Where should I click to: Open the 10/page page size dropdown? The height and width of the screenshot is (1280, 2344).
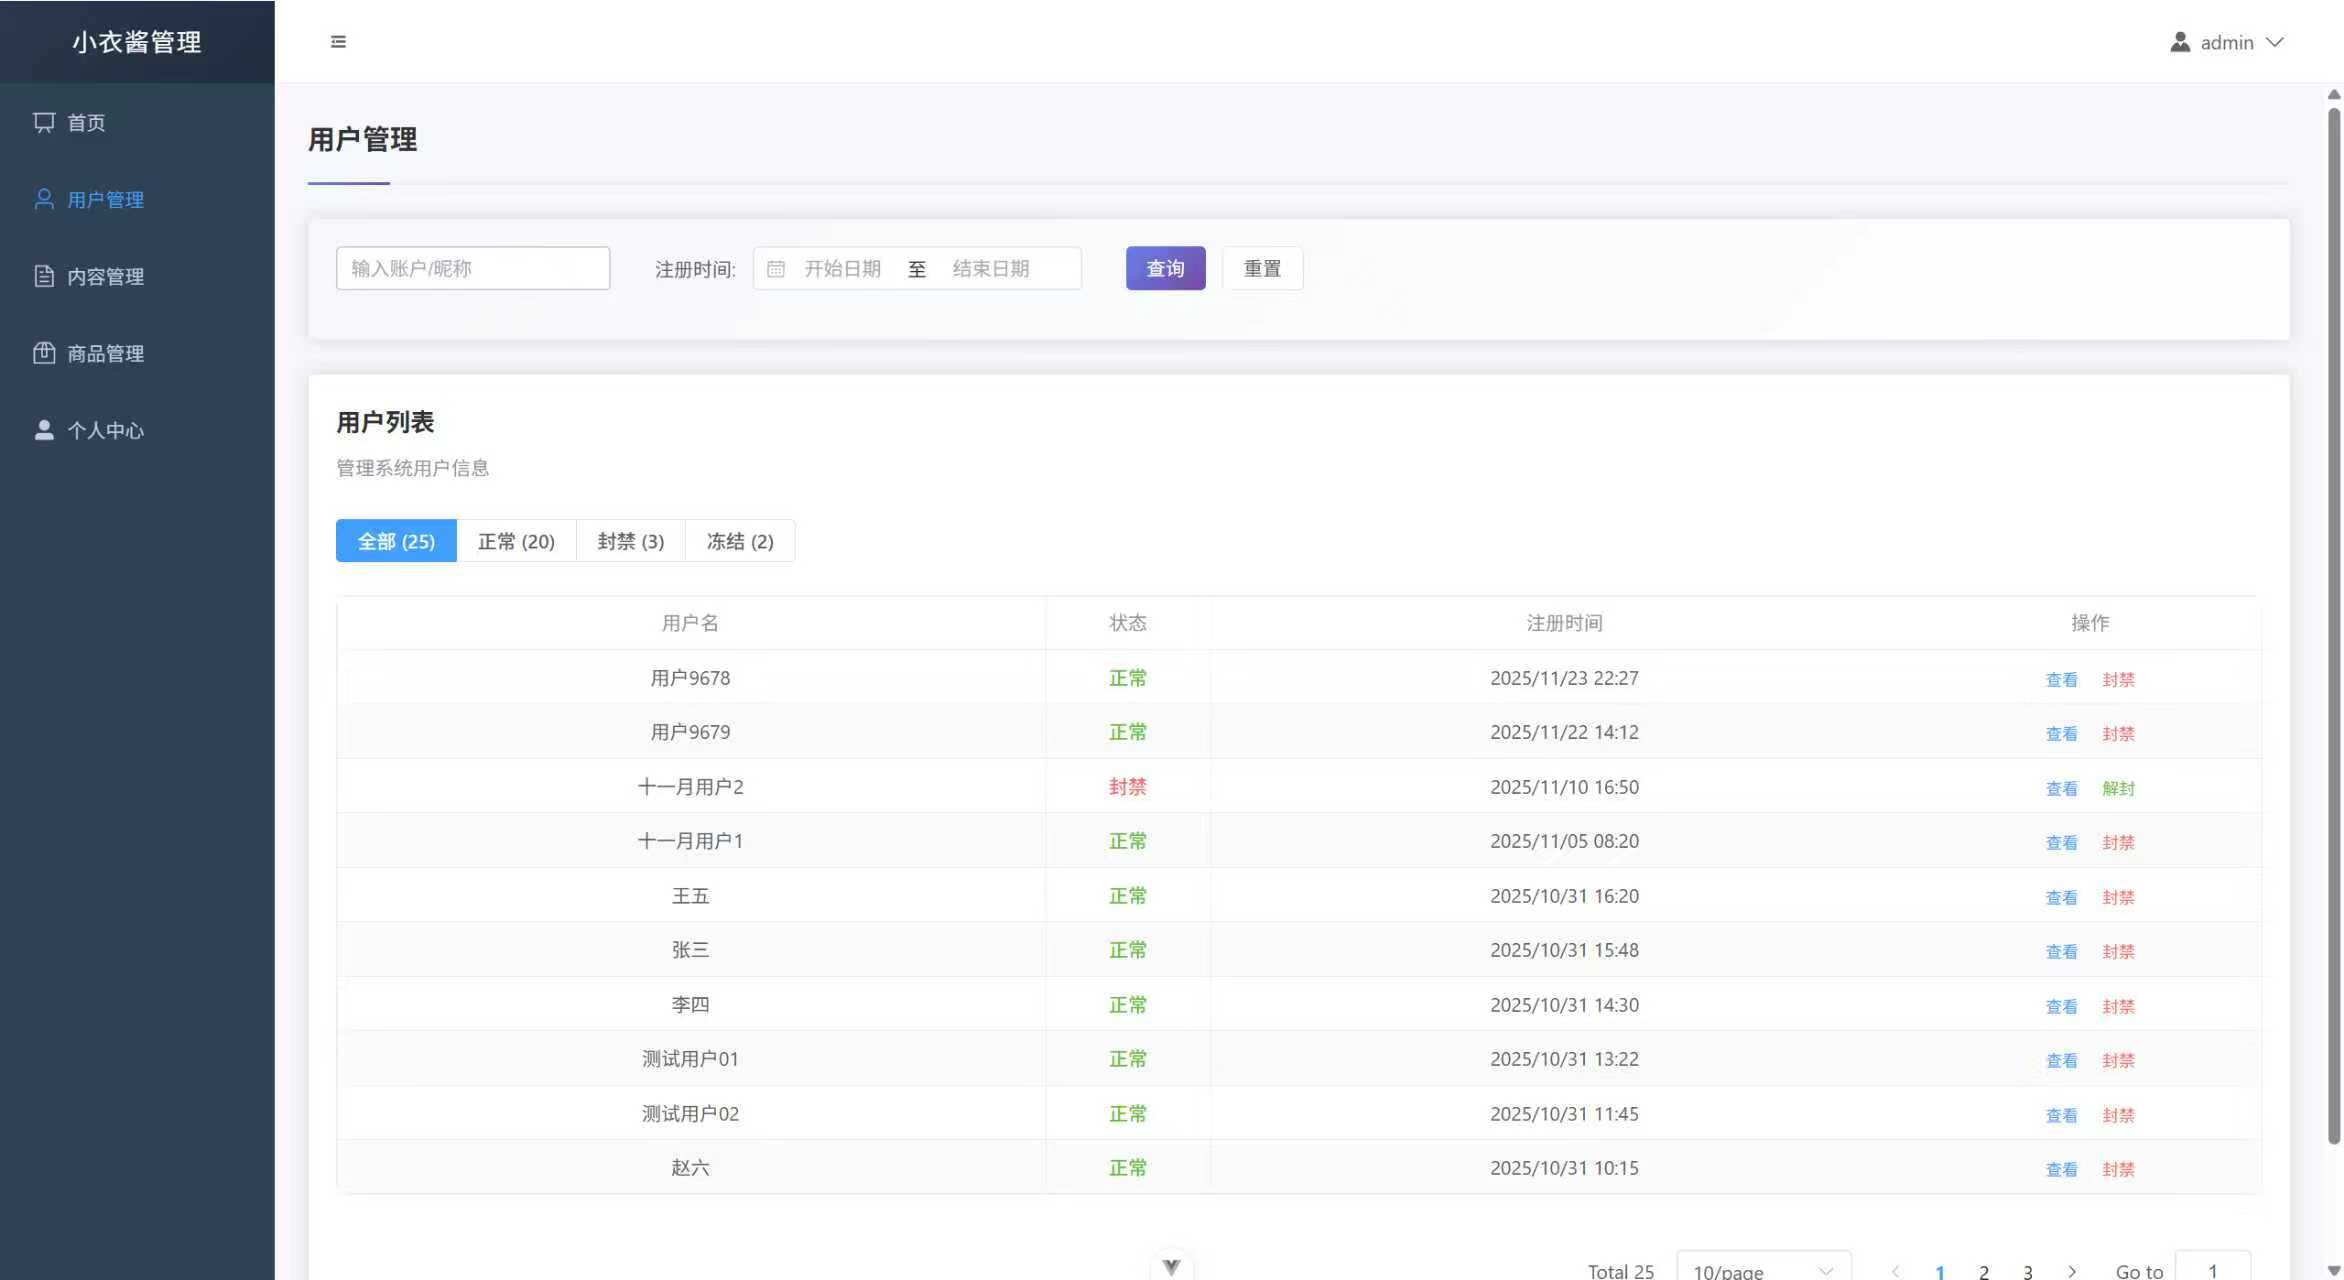pyautogui.click(x=1762, y=1270)
